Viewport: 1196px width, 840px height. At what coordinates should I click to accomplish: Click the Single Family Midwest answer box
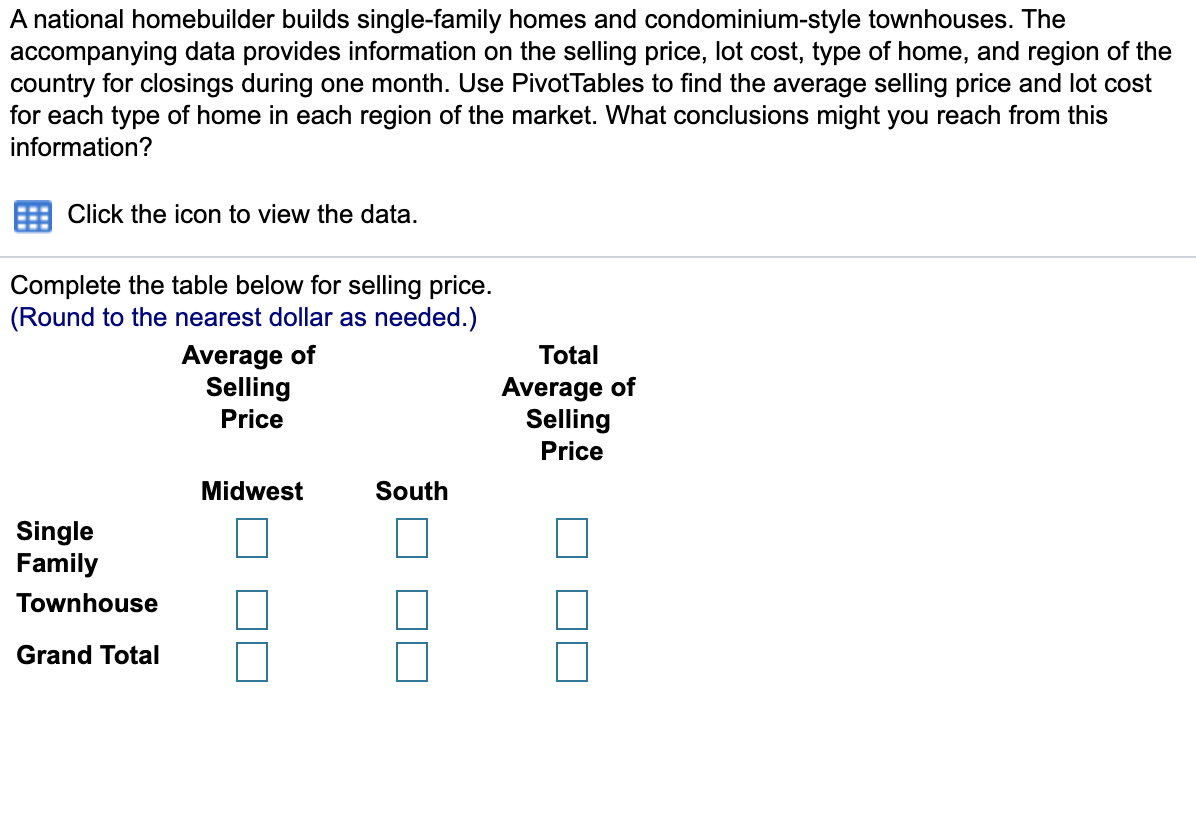251,538
